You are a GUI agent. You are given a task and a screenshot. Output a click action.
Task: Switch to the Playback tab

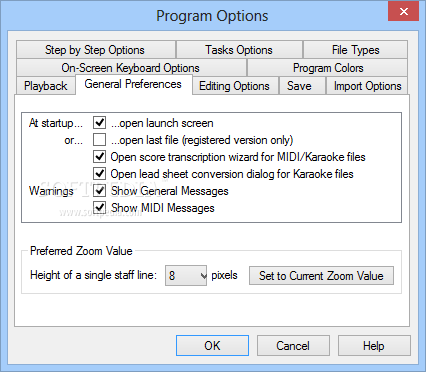(46, 86)
